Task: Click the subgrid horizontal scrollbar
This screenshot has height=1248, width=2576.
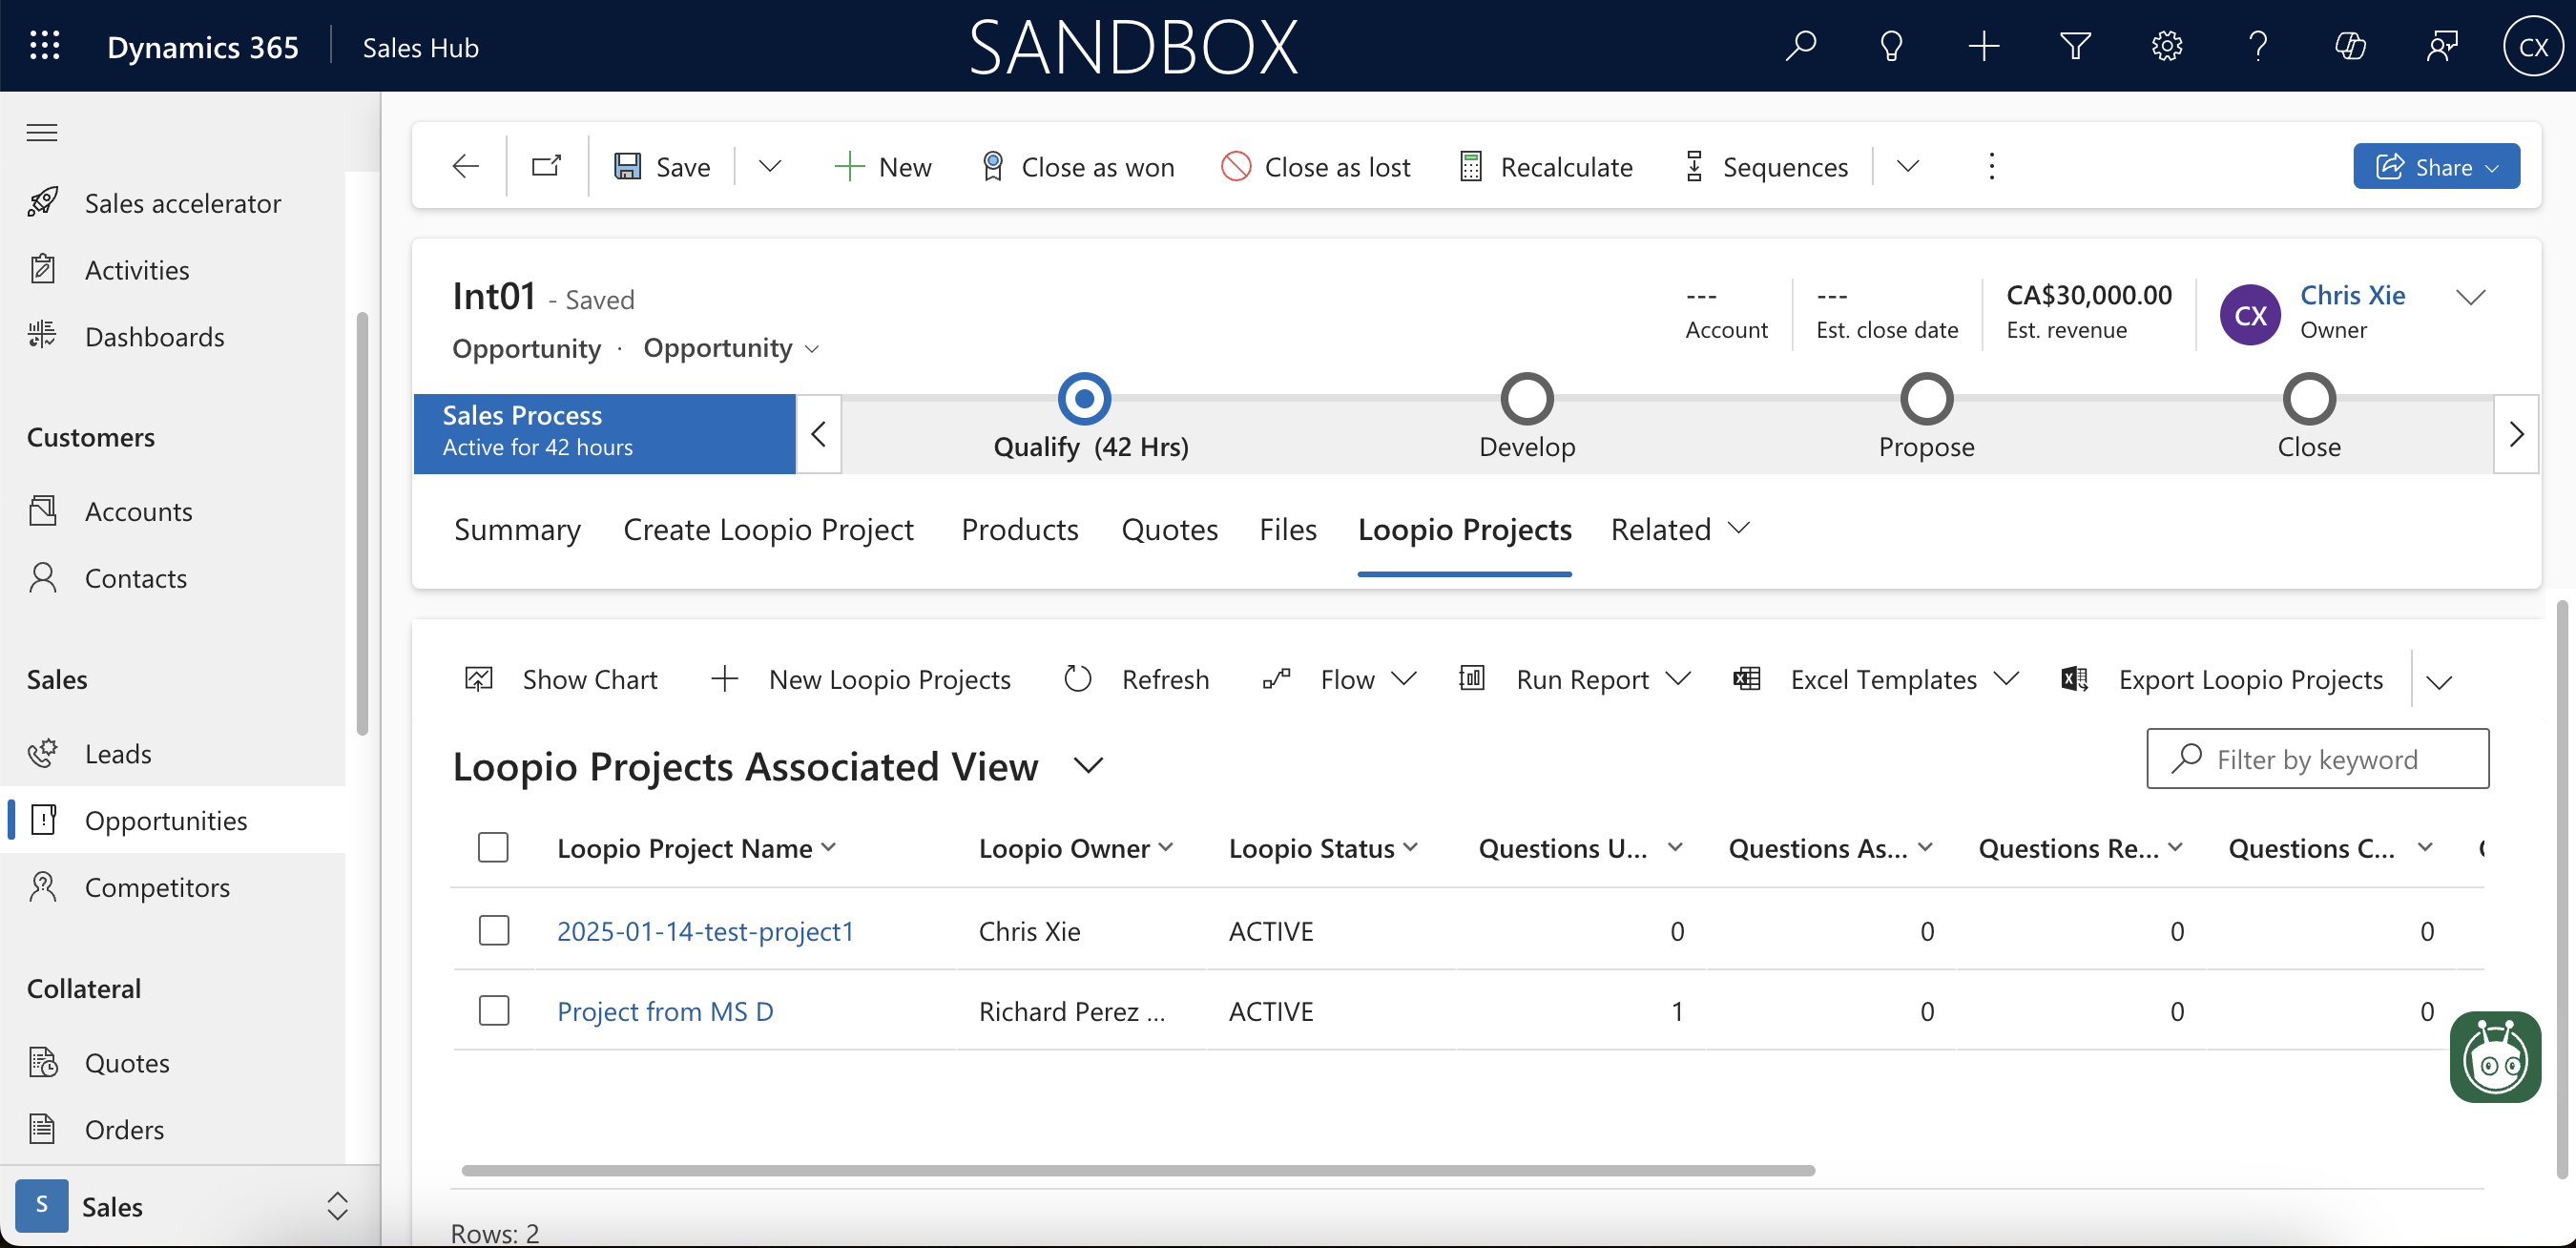Action: coord(1138,1170)
